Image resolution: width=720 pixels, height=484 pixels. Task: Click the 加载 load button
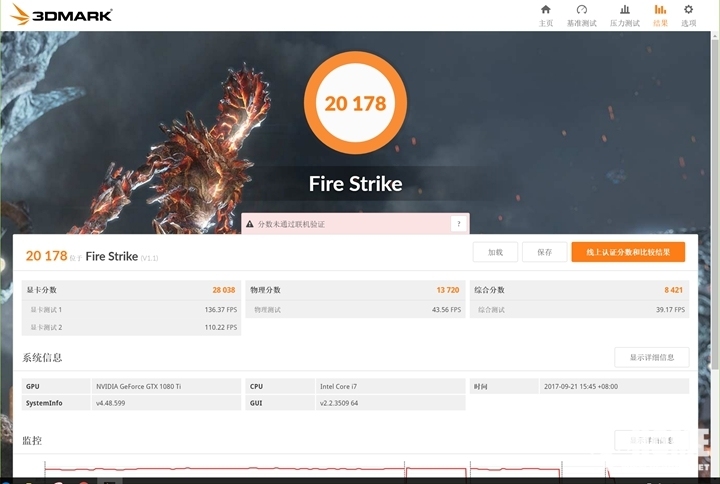pyautogui.click(x=495, y=252)
